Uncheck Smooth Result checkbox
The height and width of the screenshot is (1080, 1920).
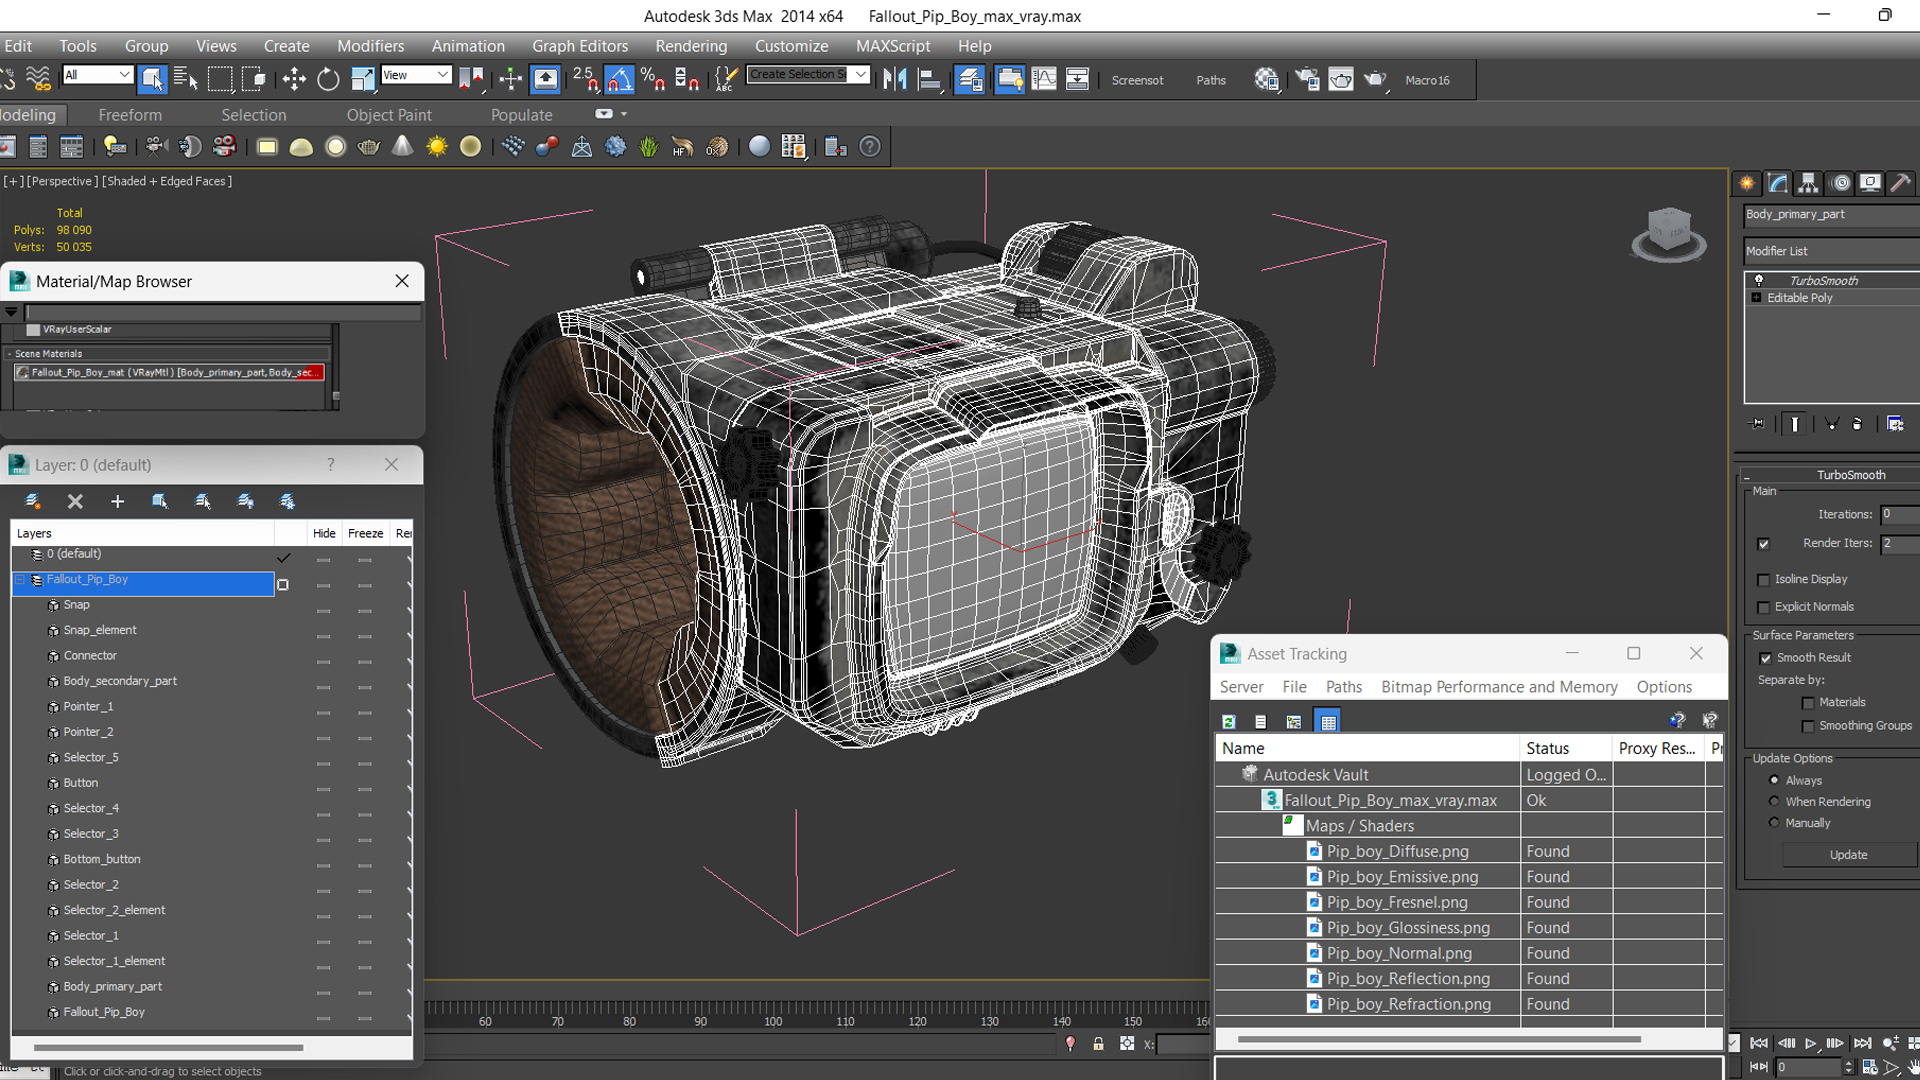1765,658
